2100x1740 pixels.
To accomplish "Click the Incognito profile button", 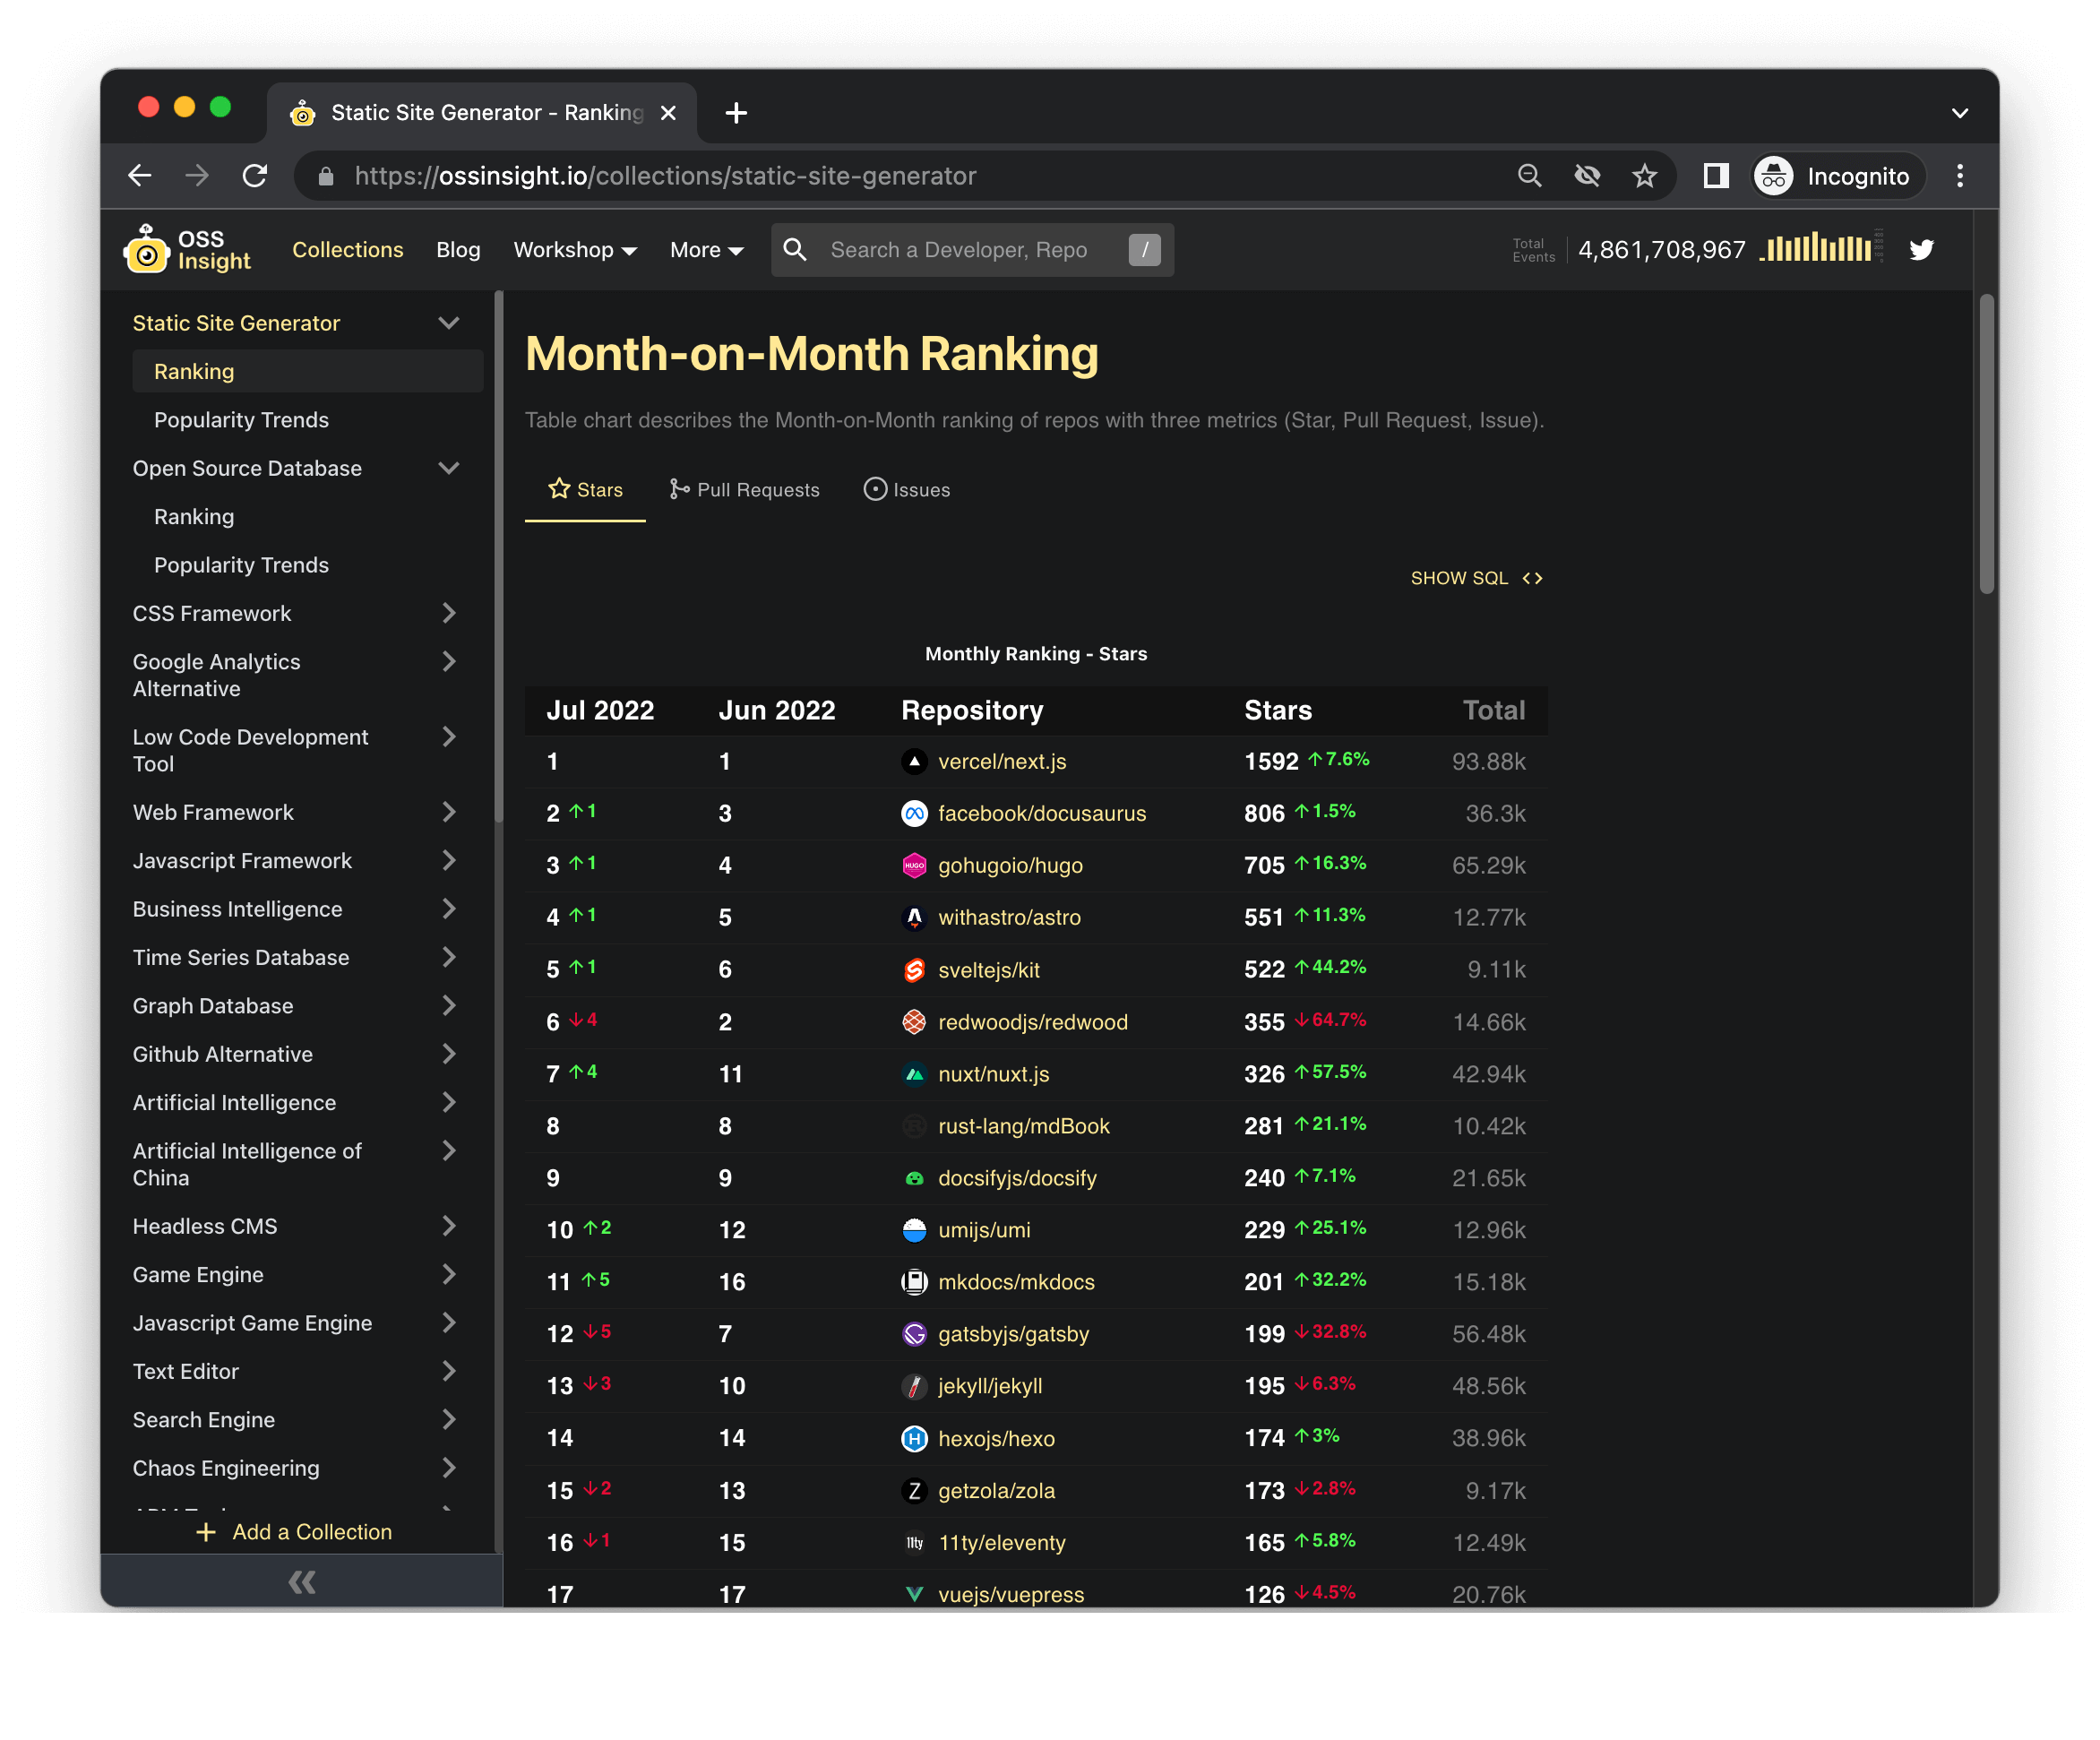I will [1838, 176].
